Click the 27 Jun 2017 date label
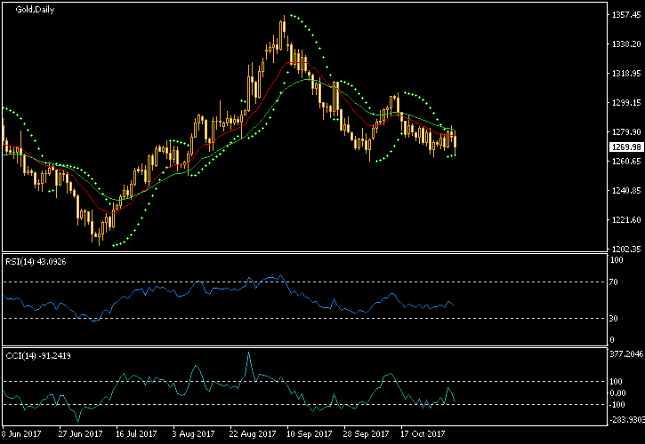Image resolution: width=645 pixels, height=444 pixels. 80,434
